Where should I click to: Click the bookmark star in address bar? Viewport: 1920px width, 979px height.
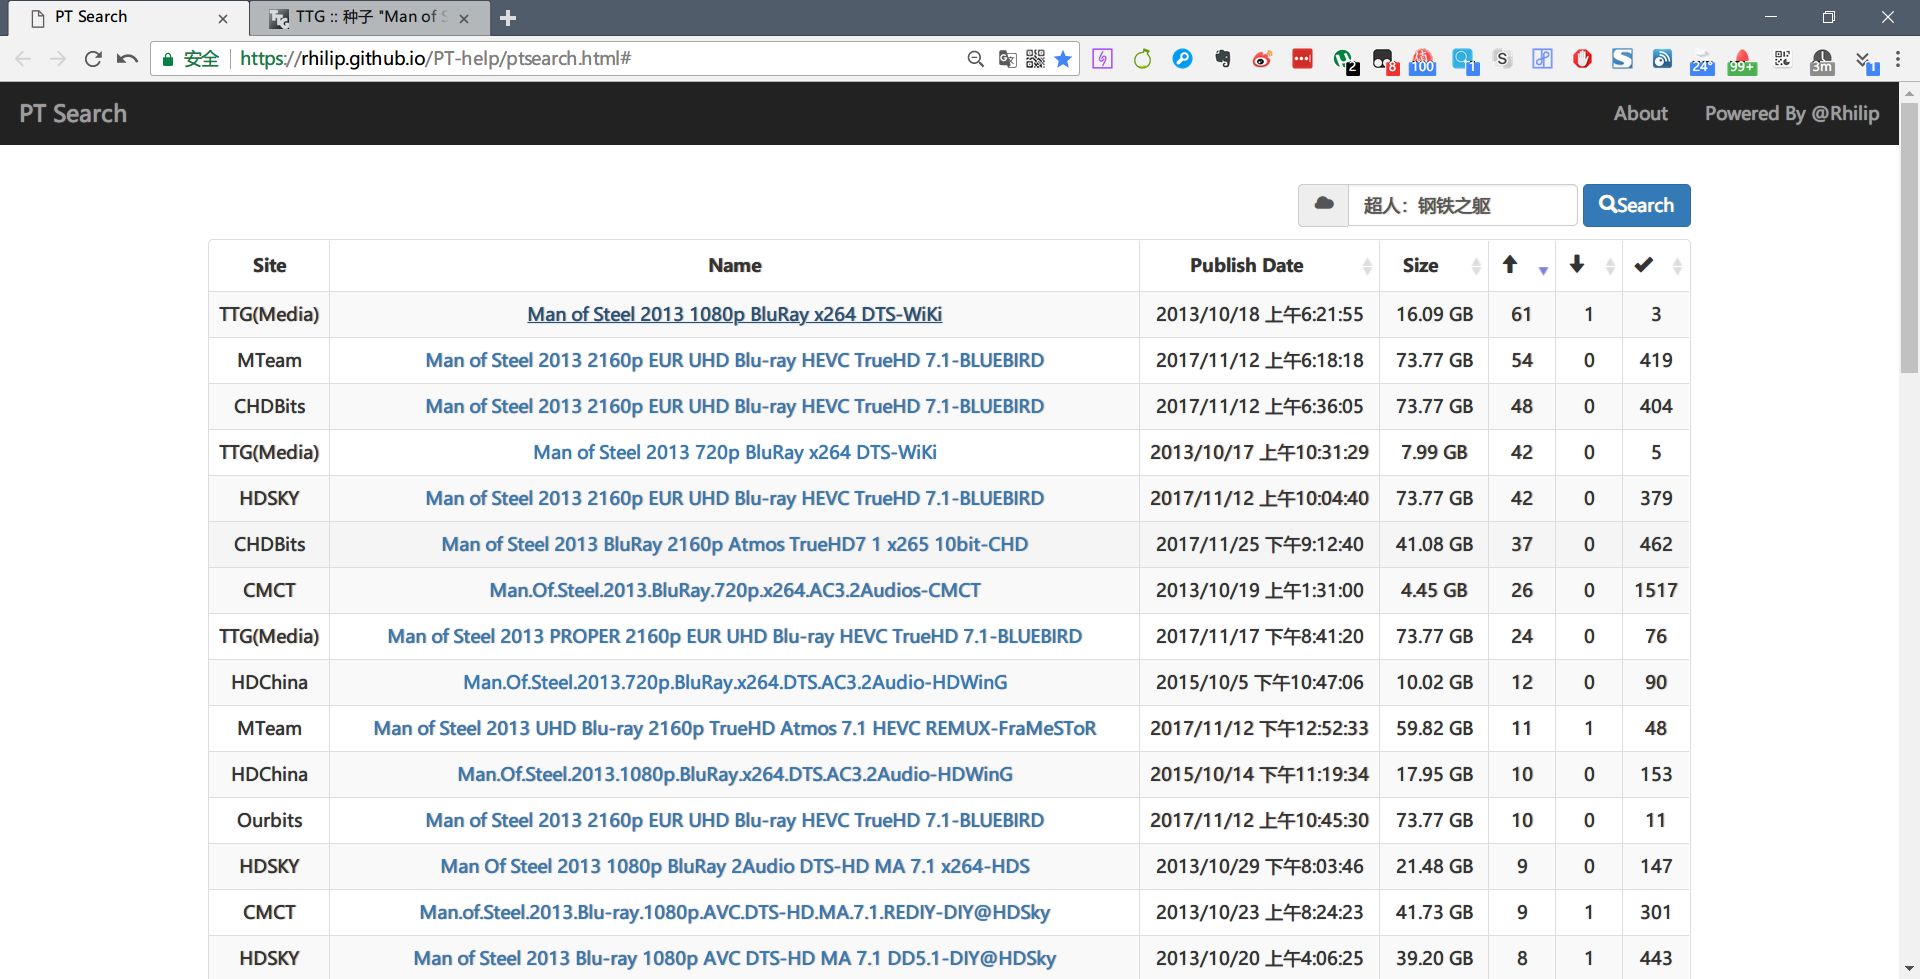(x=1063, y=59)
